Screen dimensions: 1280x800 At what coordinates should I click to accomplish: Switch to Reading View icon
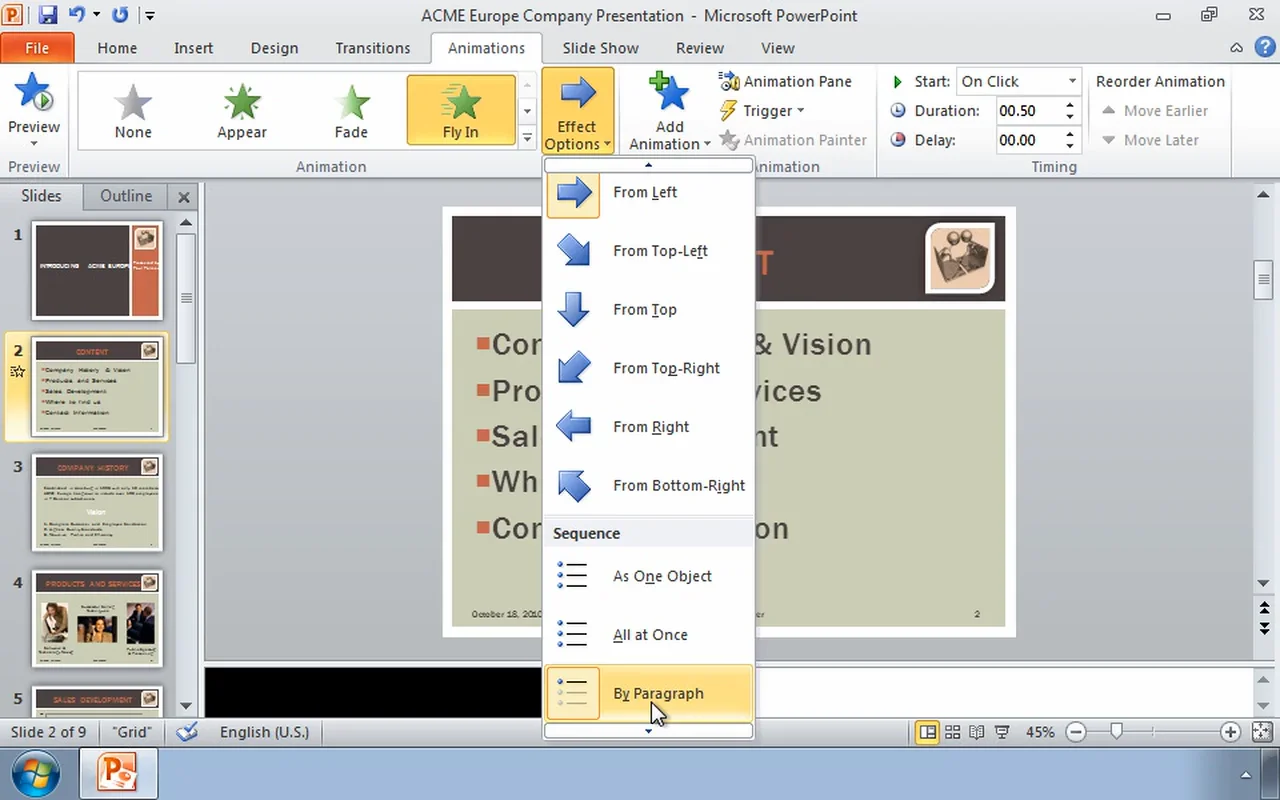click(x=977, y=732)
